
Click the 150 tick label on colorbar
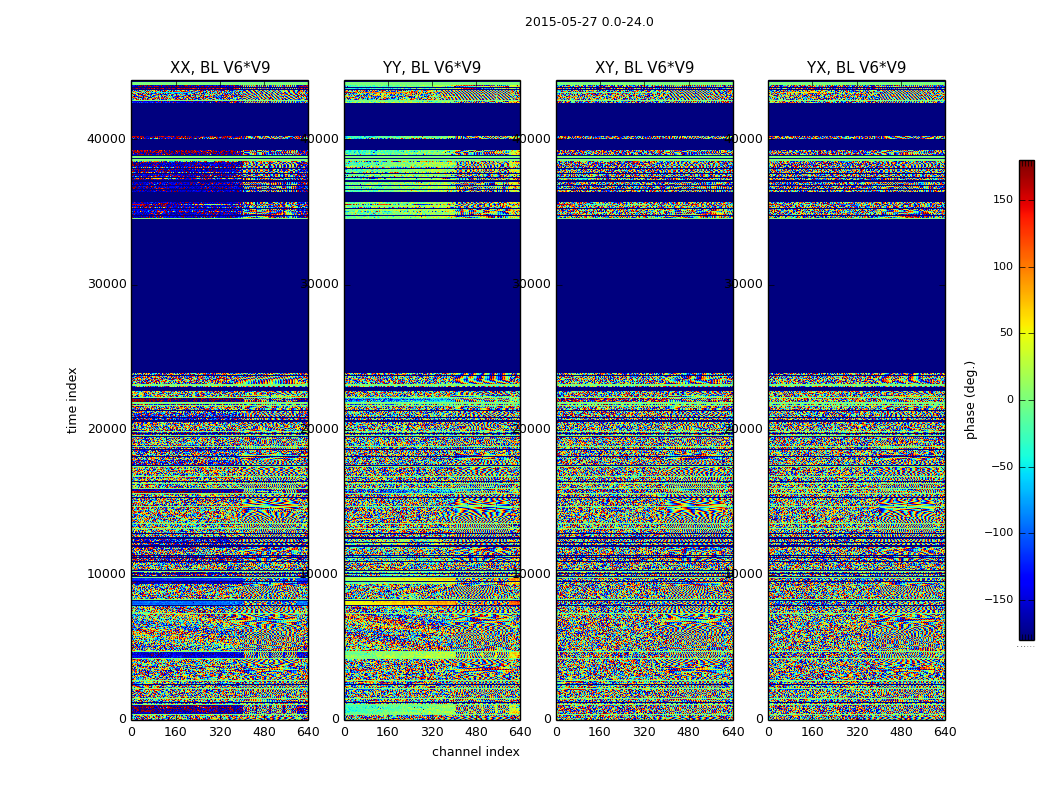(1002, 200)
